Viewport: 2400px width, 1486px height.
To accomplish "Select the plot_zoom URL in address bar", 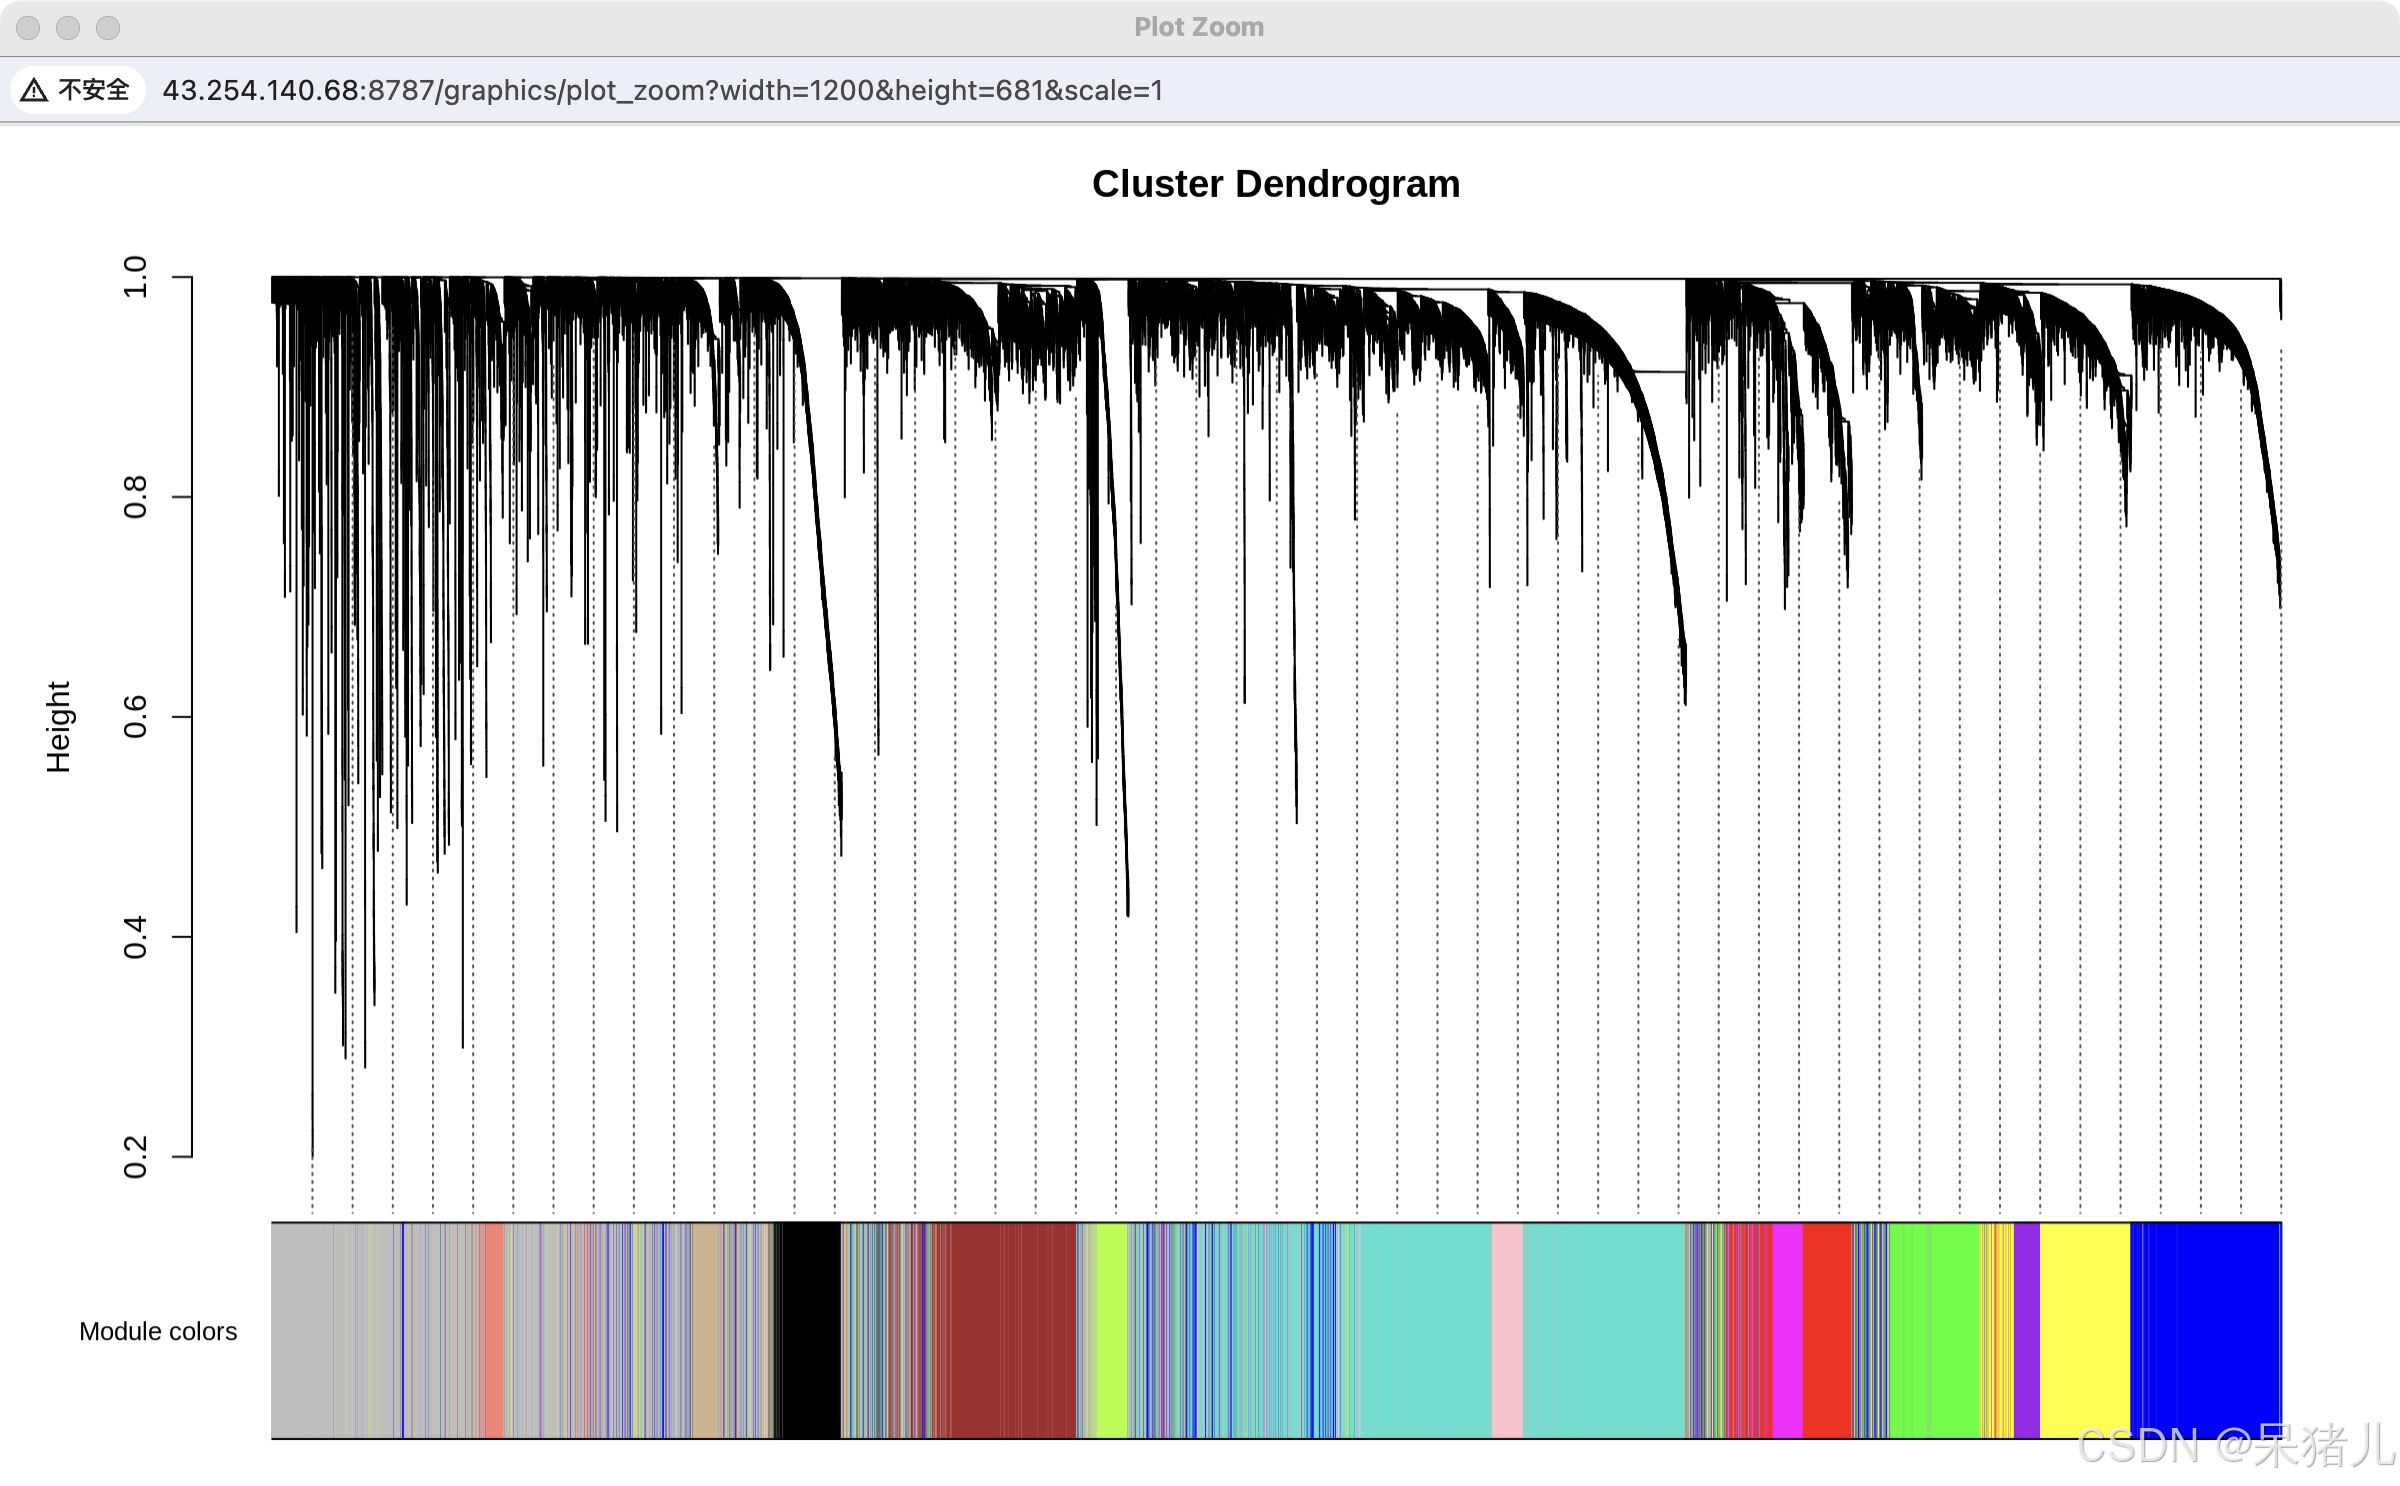I will tap(663, 90).
